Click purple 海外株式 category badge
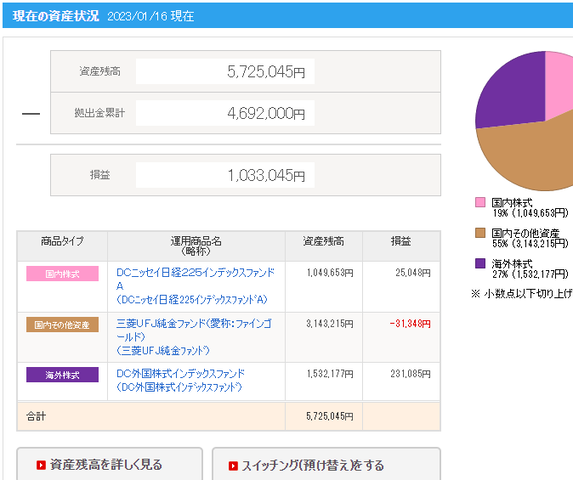The width and height of the screenshot is (573, 480). click(x=62, y=375)
